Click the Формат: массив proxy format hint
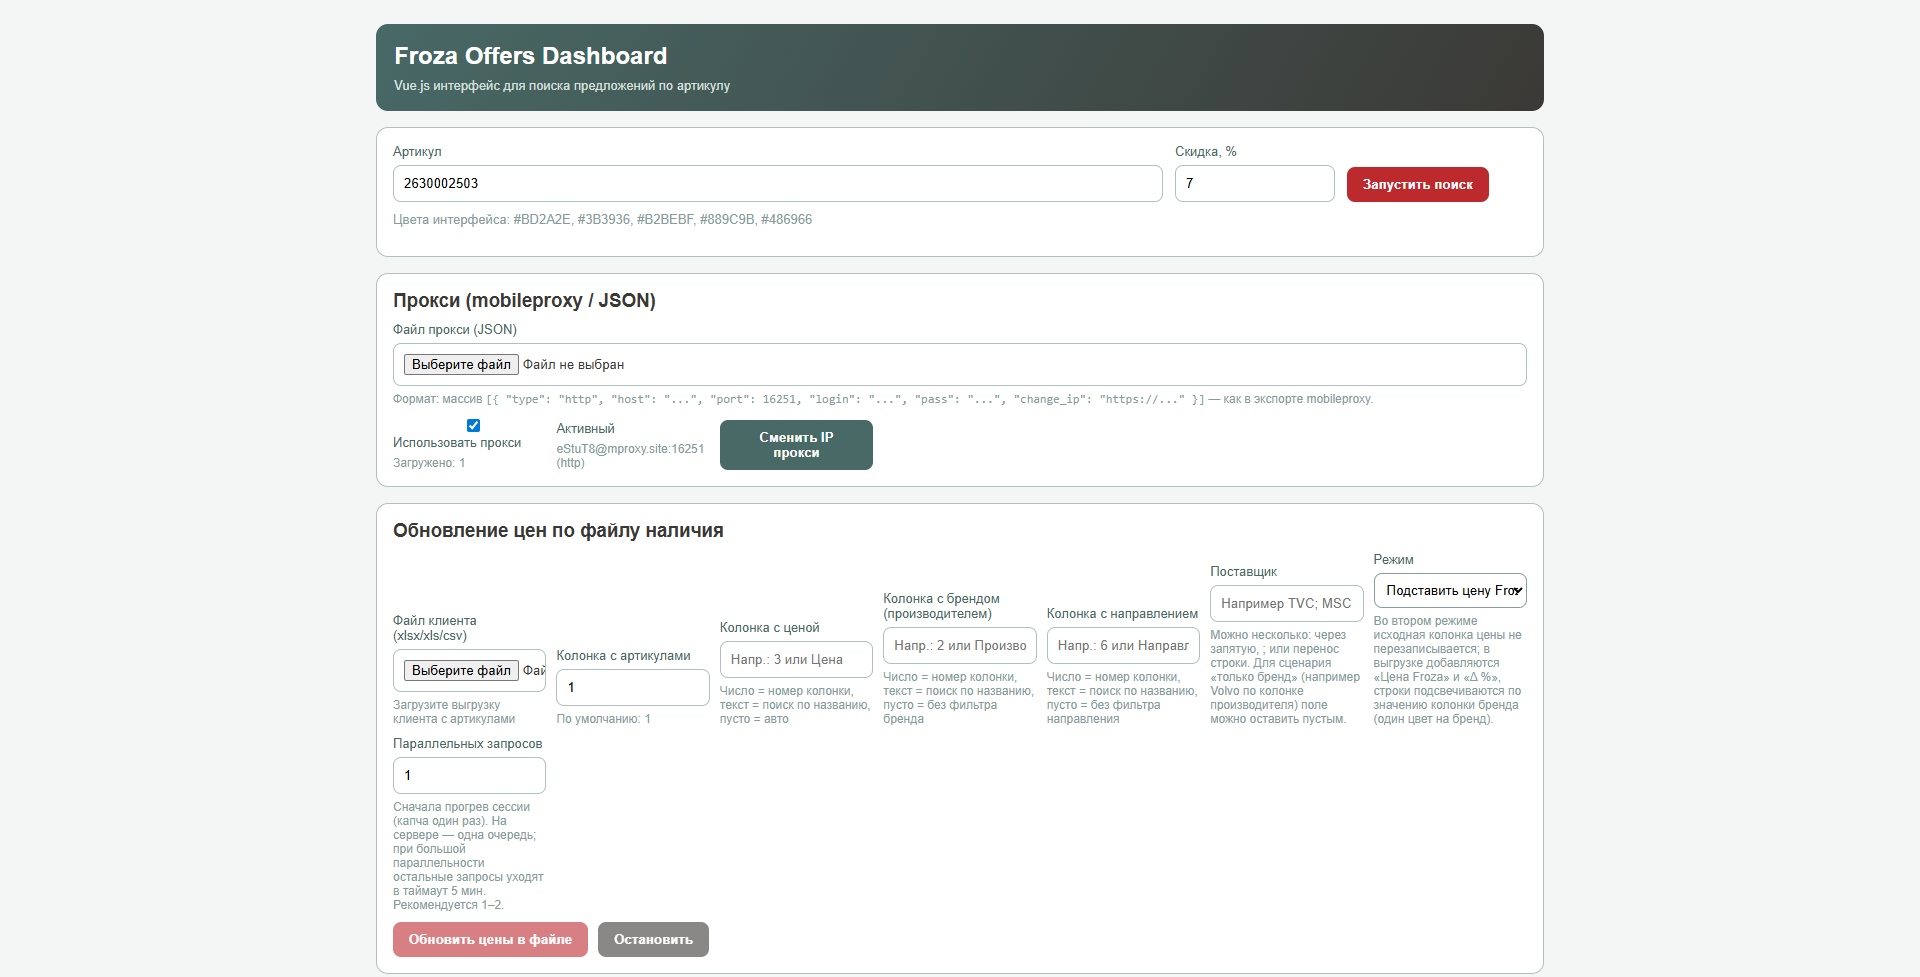Viewport: 1920px width, 977px height. [x=883, y=400]
